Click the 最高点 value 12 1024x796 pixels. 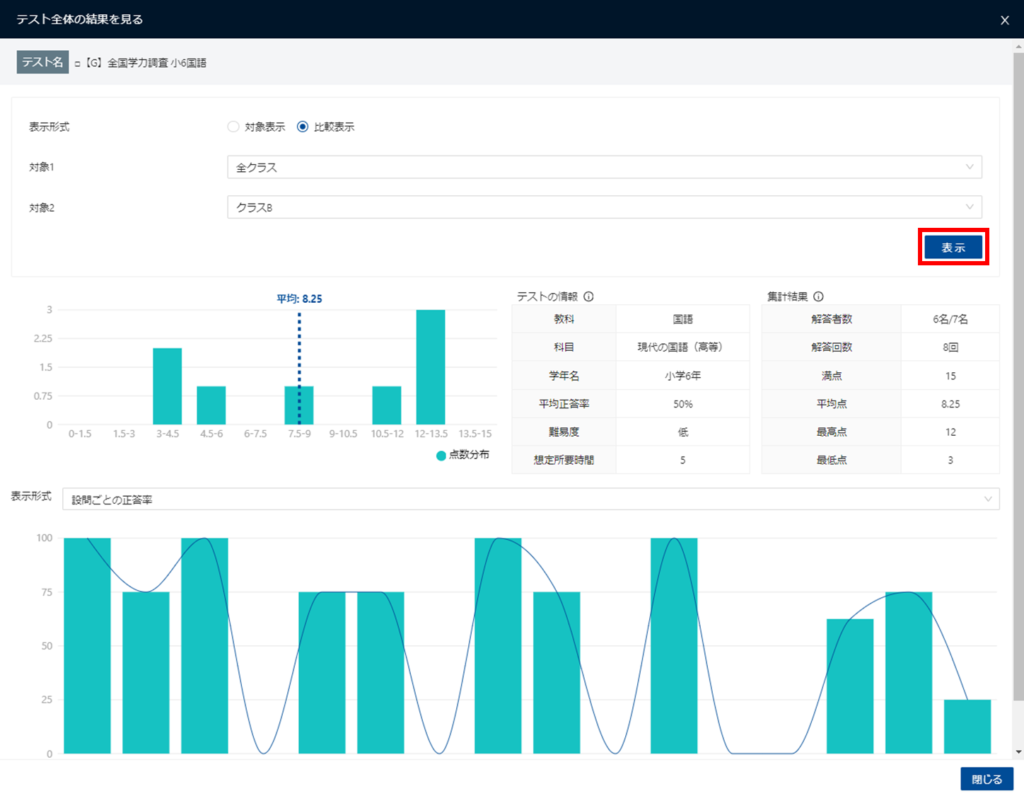point(950,432)
